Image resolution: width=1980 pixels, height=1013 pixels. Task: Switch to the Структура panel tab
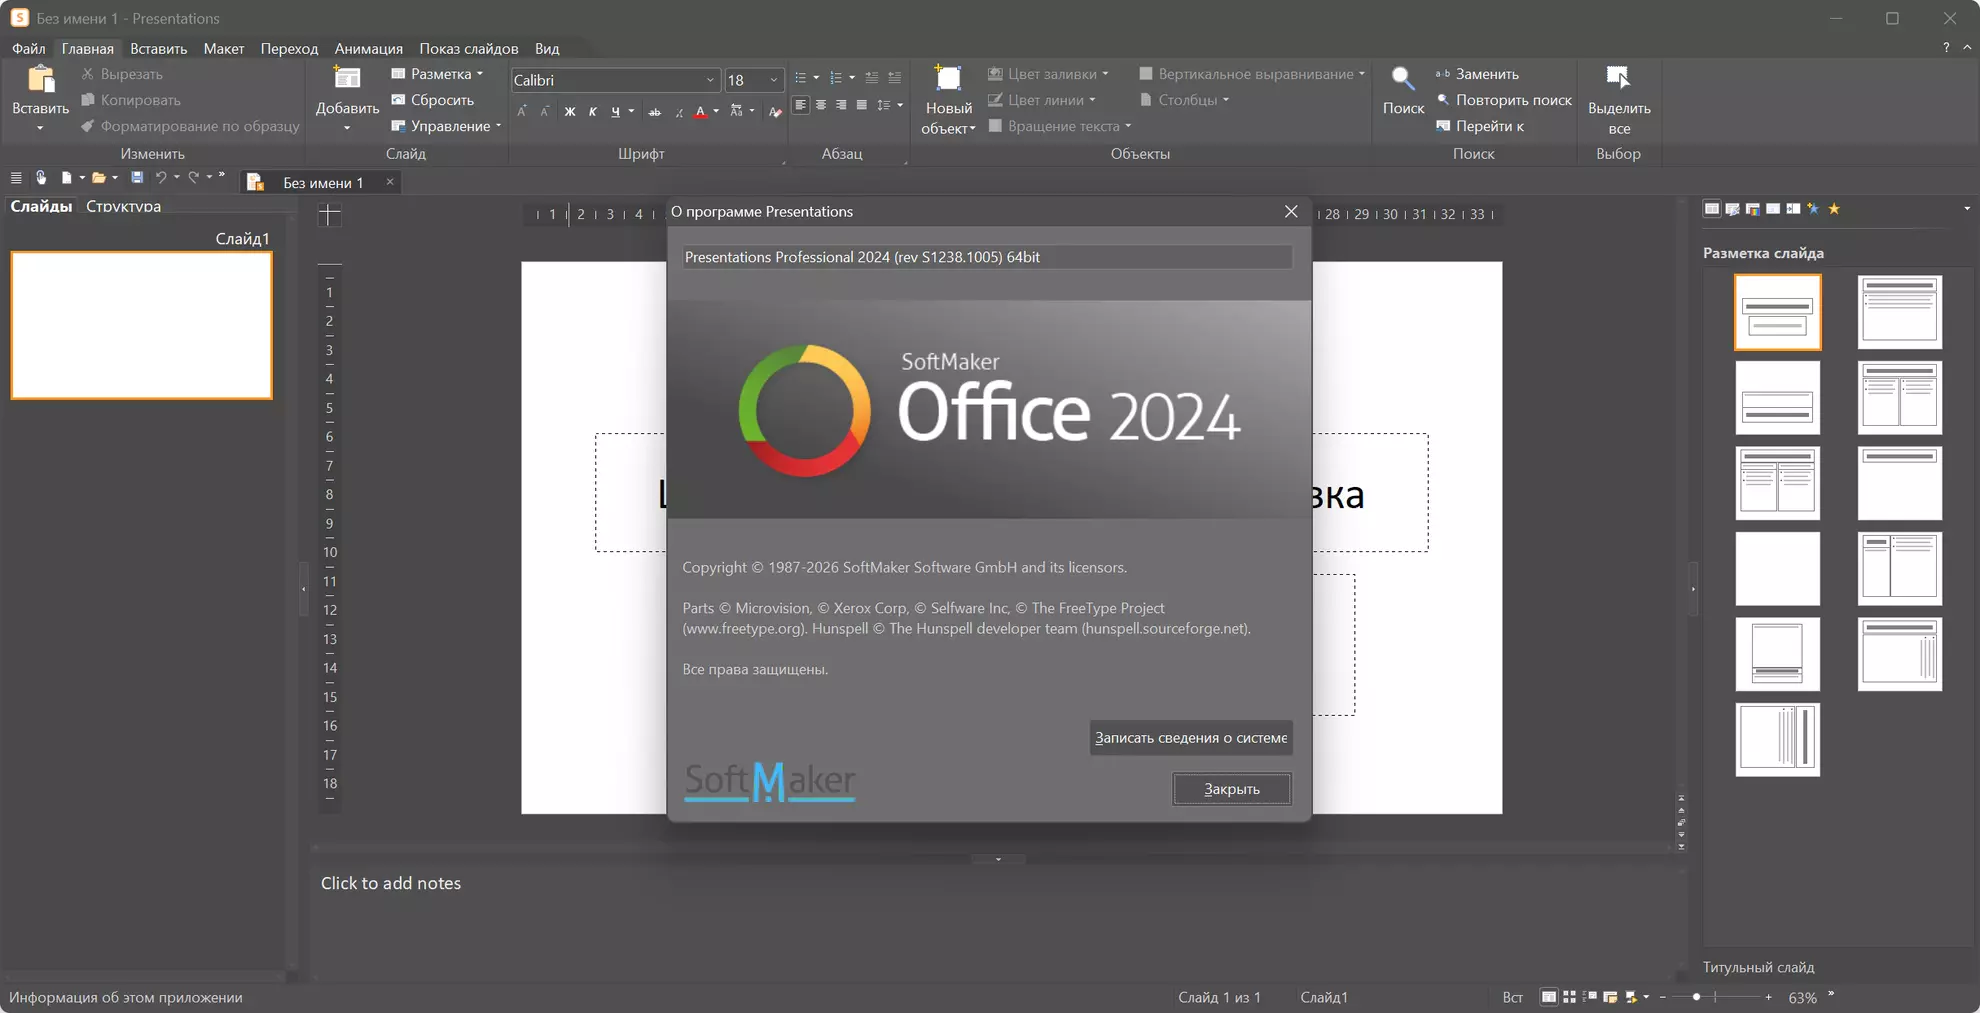pyautogui.click(x=123, y=206)
